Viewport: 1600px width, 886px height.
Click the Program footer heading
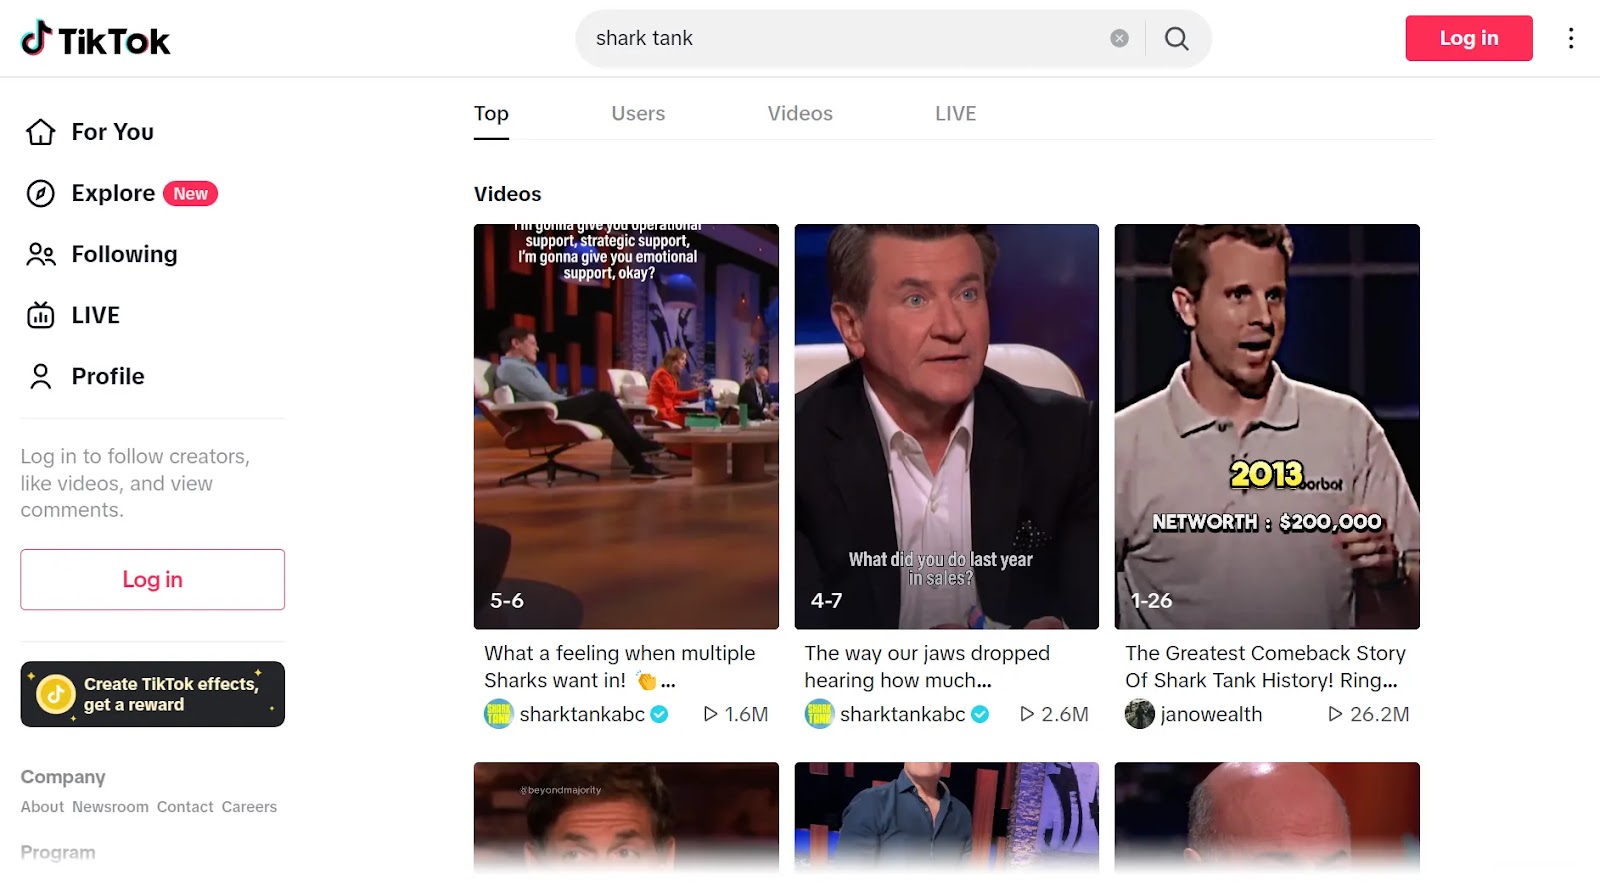tap(58, 853)
